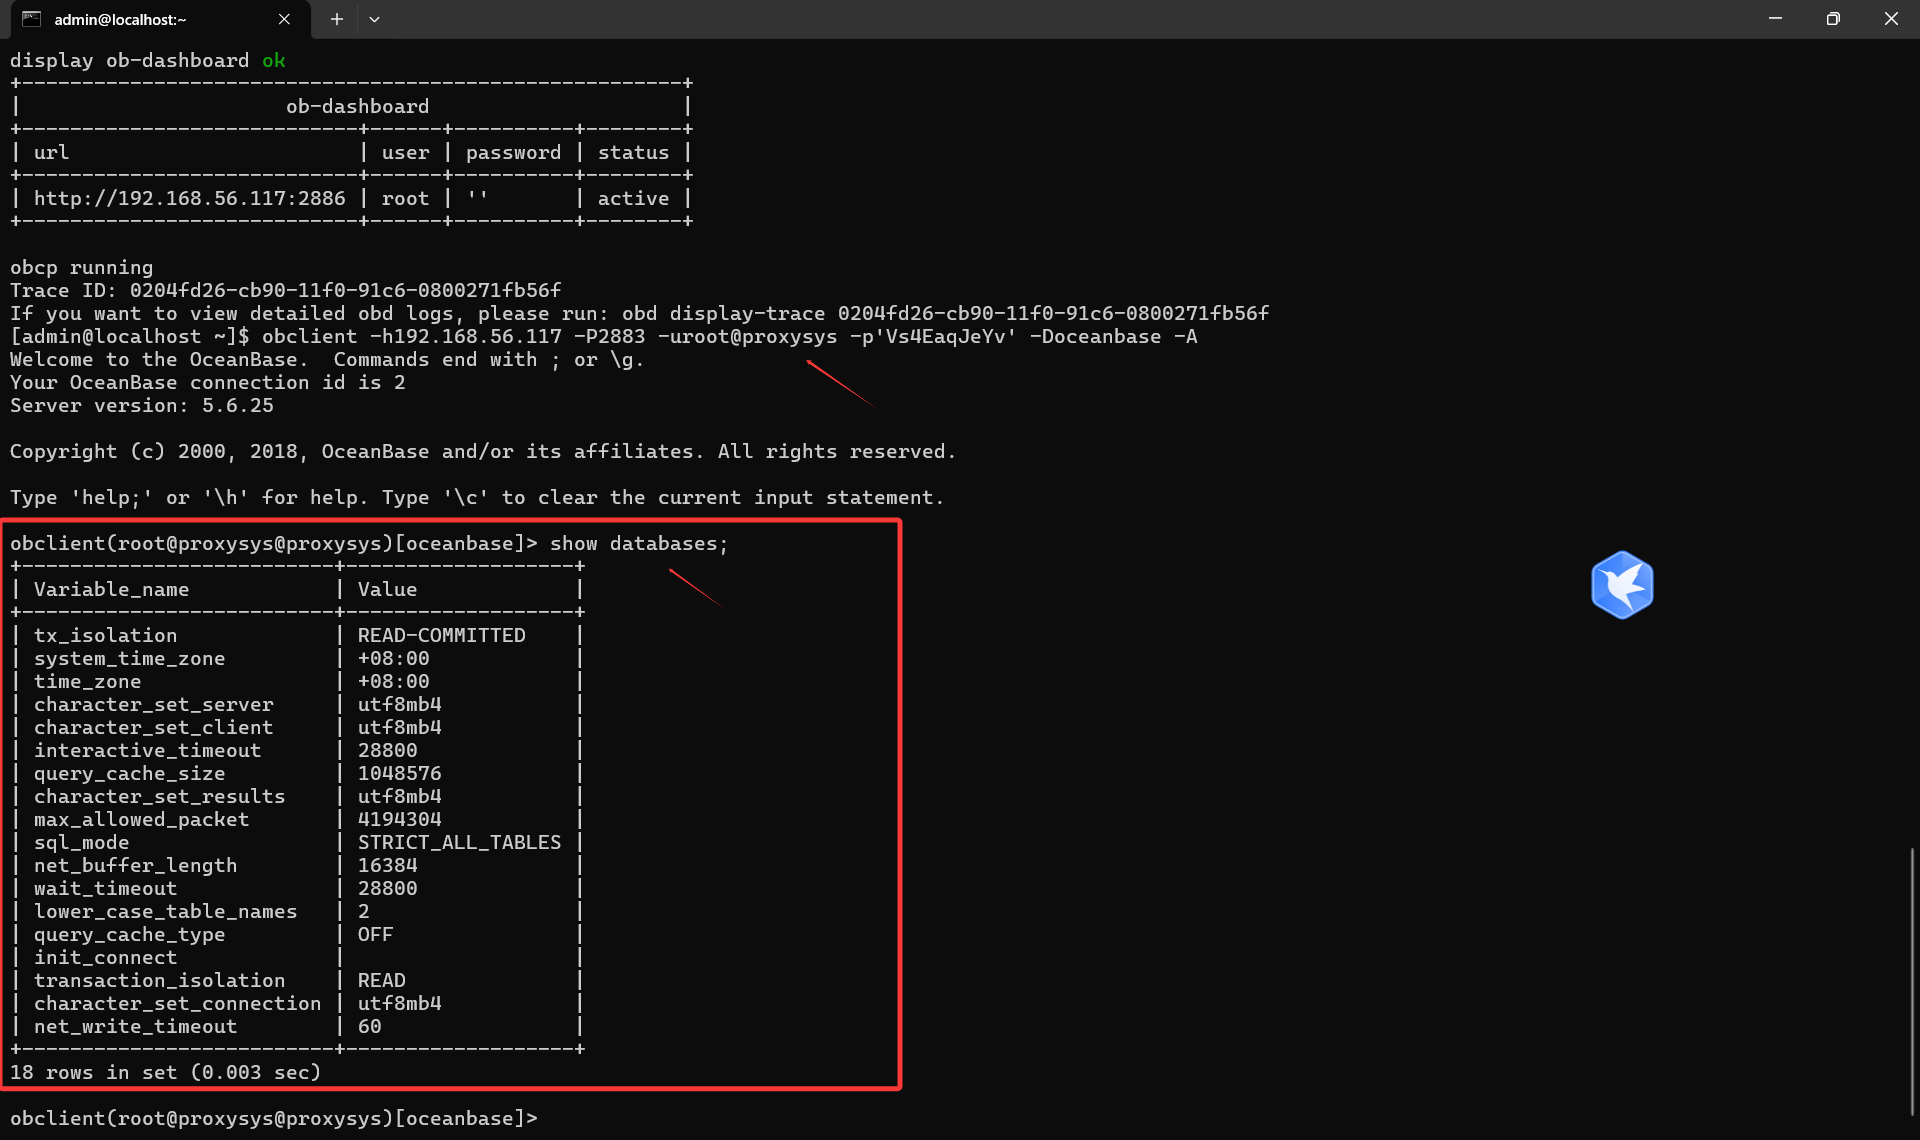Minimize the terminal window
Image resolution: width=1920 pixels, height=1140 pixels.
click(1775, 19)
